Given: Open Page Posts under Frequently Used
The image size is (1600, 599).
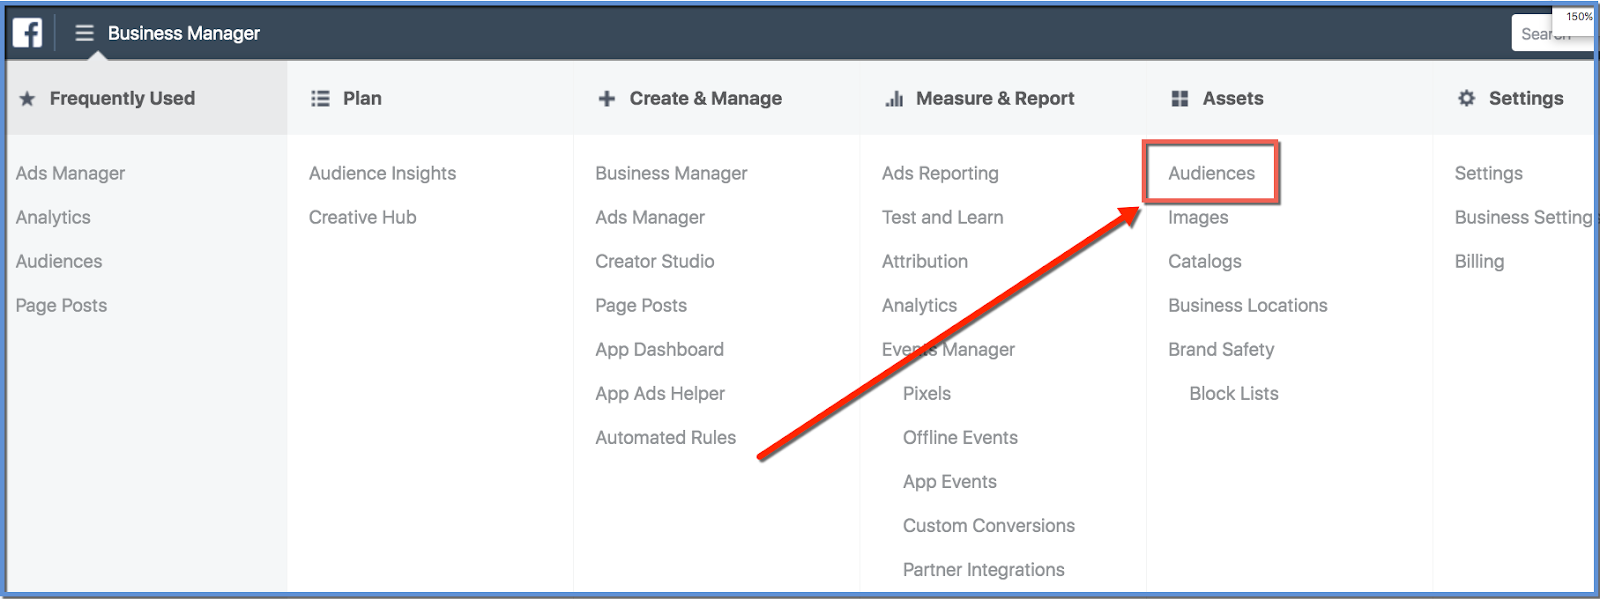Looking at the screenshot, I should tap(61, 305).
